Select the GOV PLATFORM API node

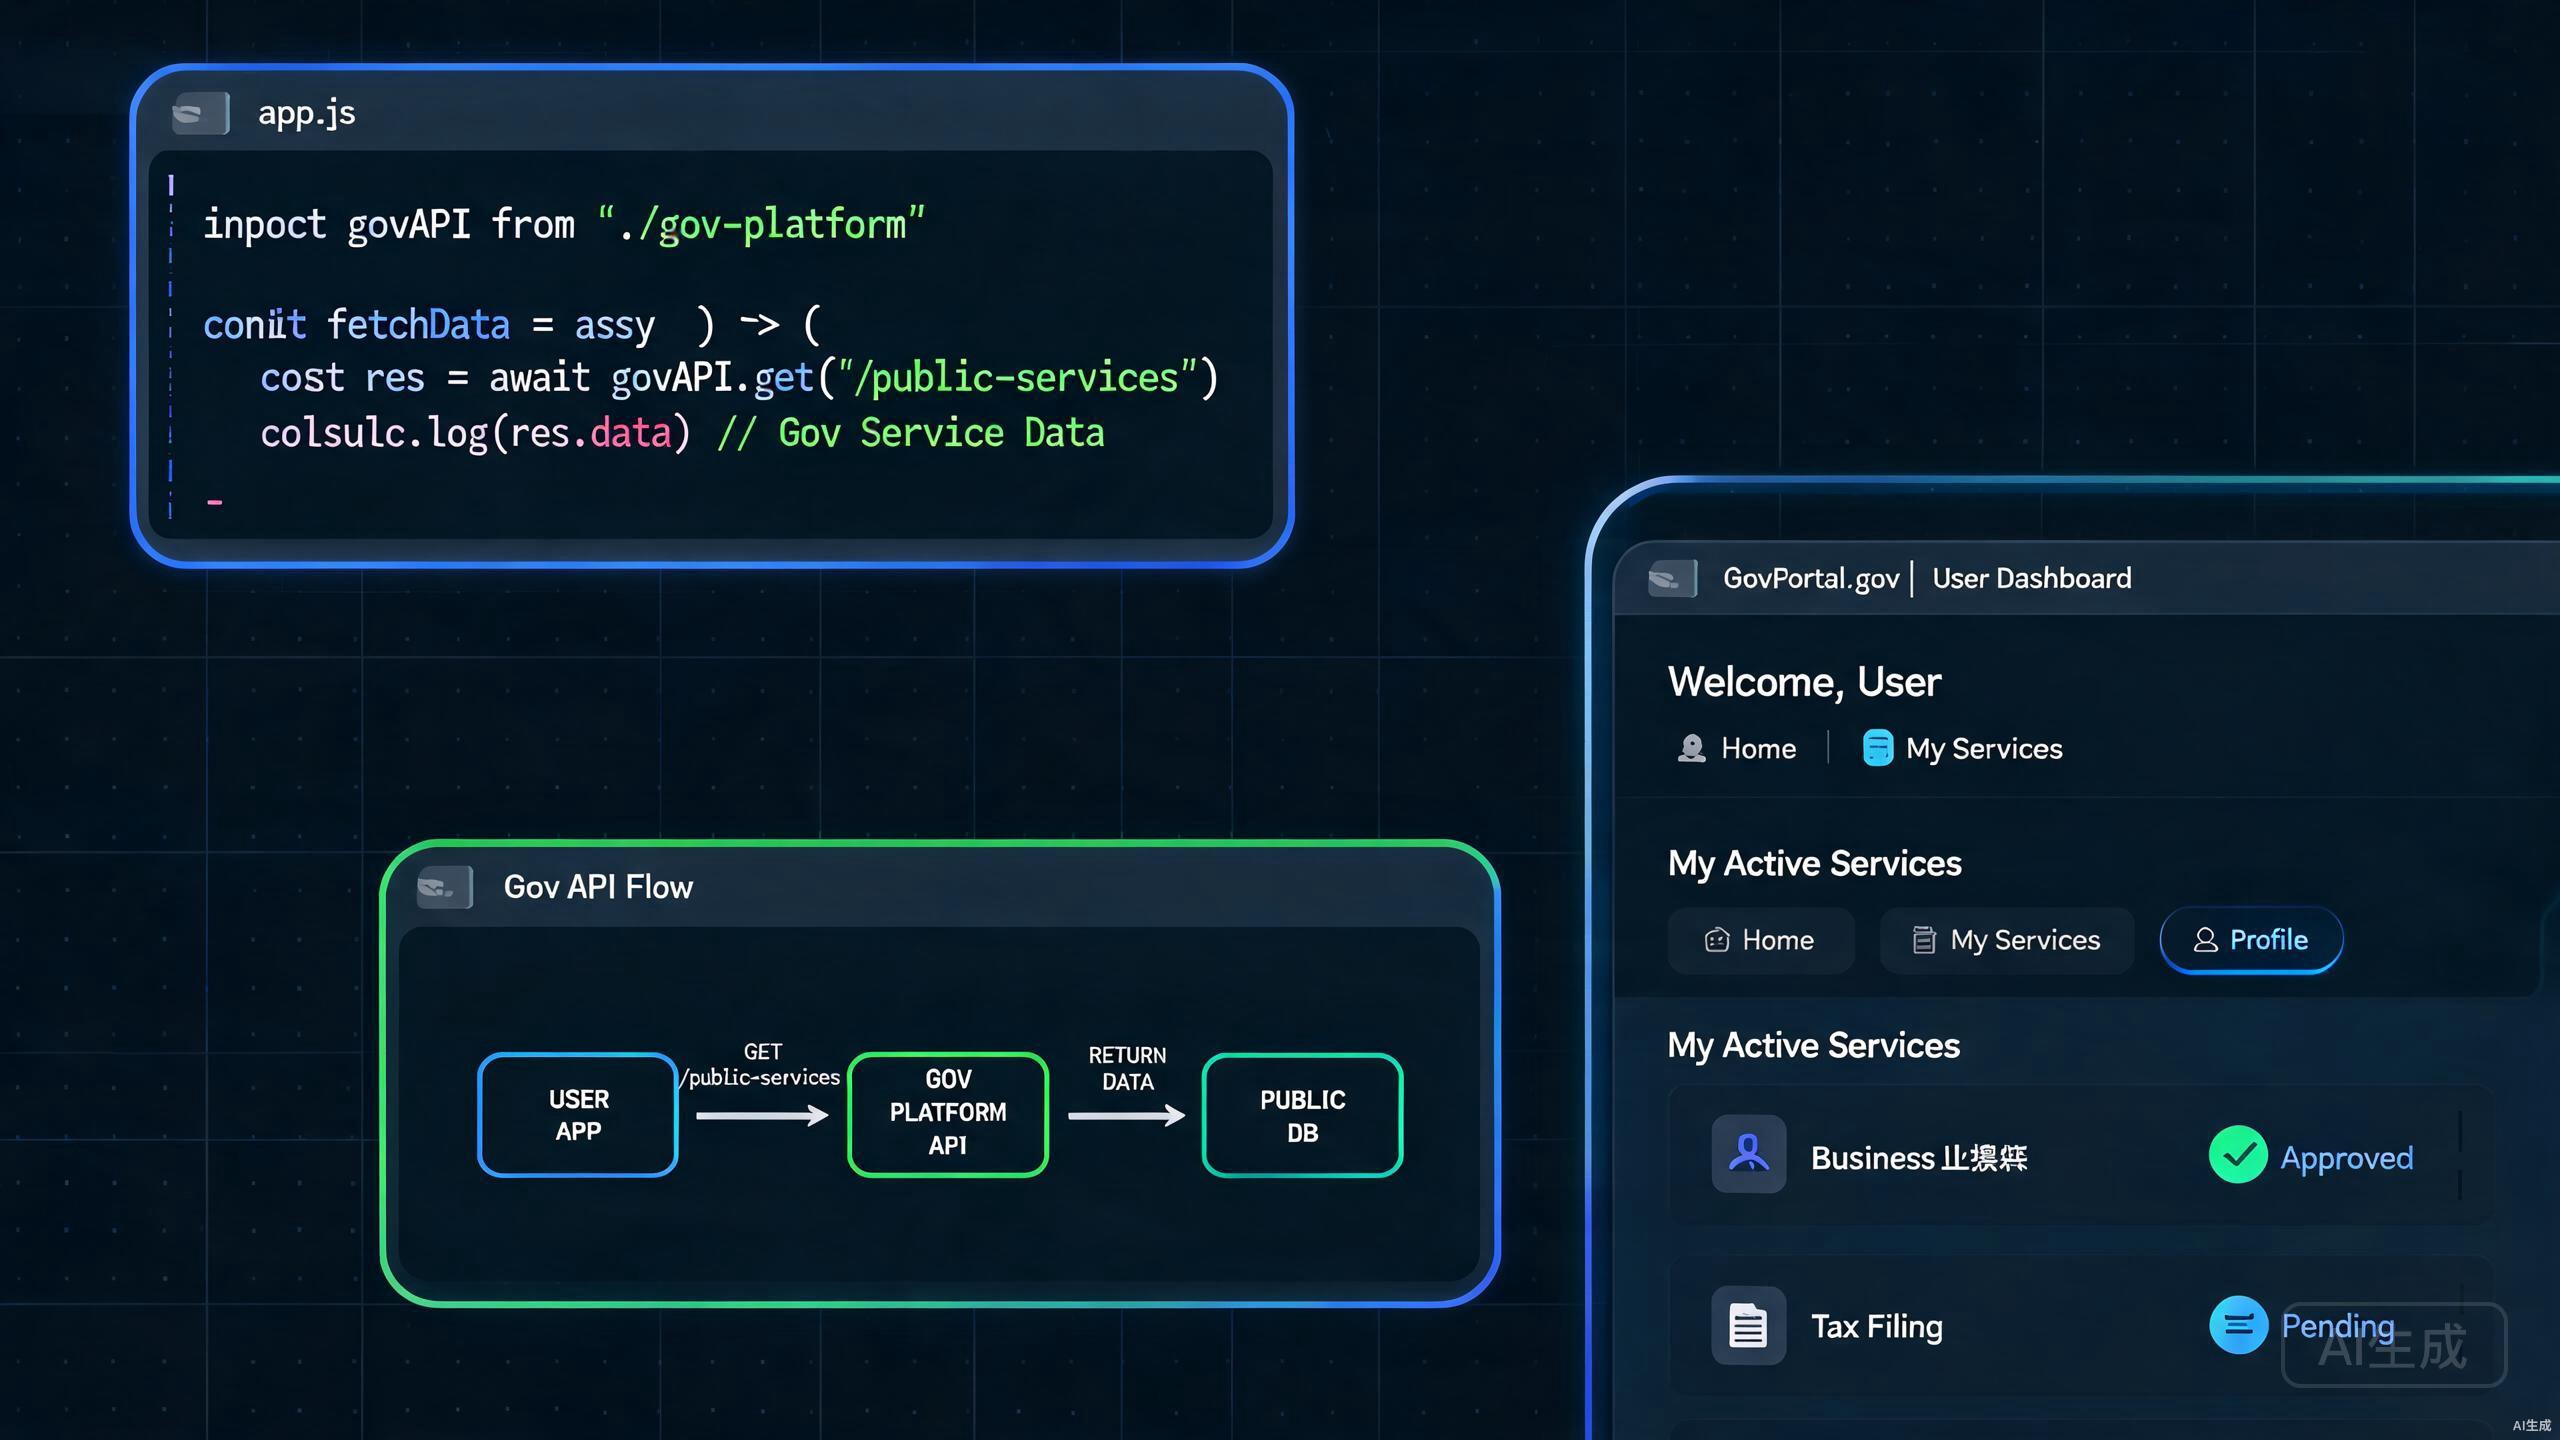tap(948, 1113)
